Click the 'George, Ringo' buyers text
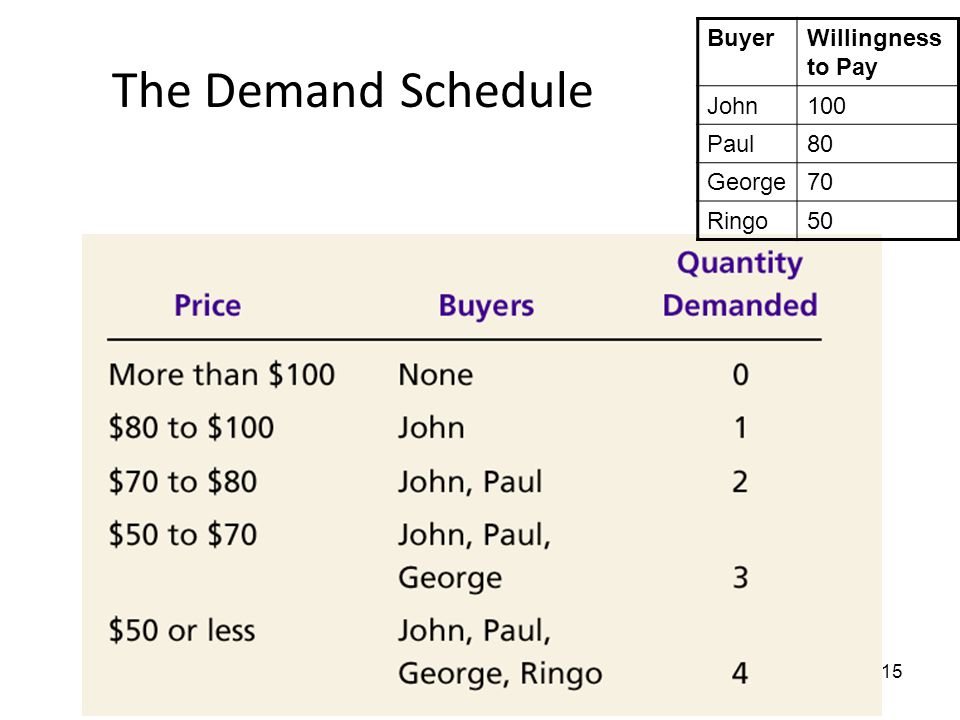The width and height of the screenshot is (960, 720). 500,674
